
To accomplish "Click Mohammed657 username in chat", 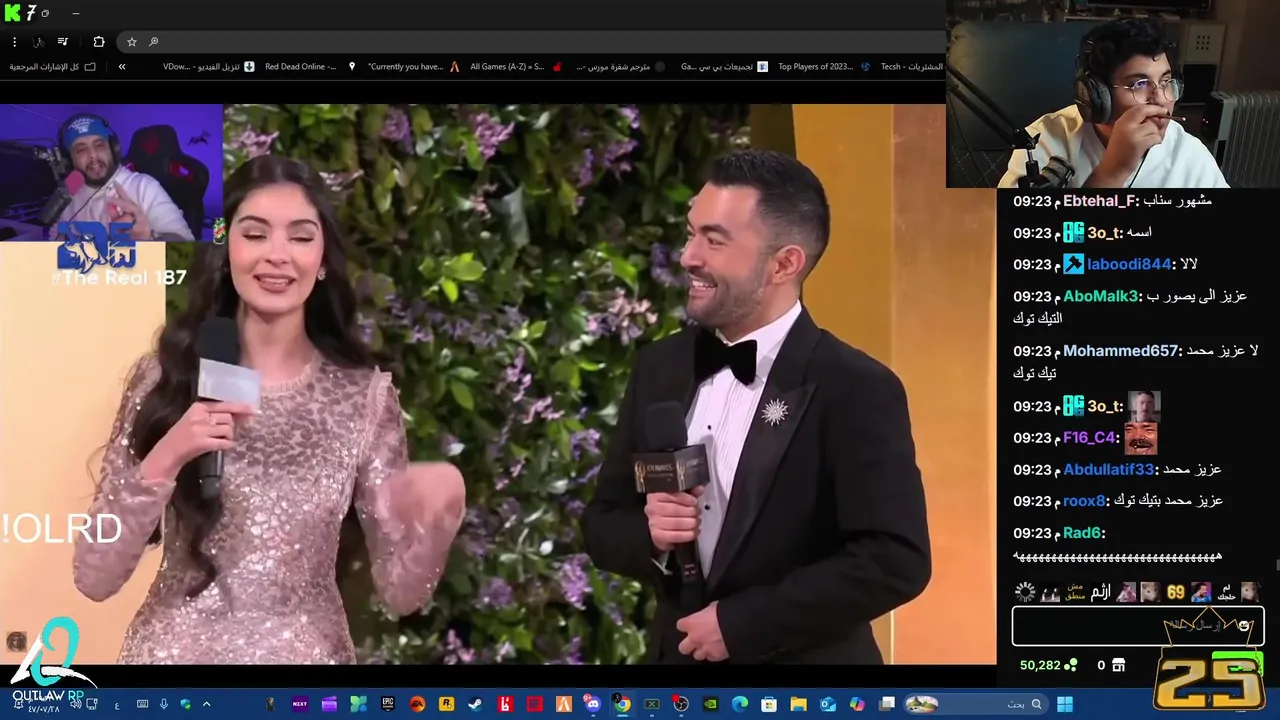I will click(x=1121, y=351).
